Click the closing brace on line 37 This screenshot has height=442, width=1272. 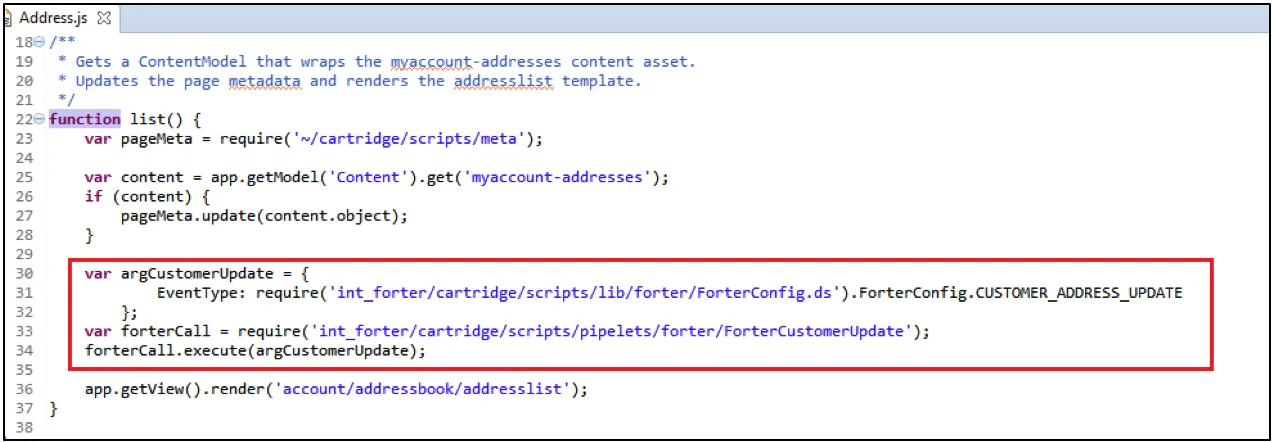(x=54, y=409)
